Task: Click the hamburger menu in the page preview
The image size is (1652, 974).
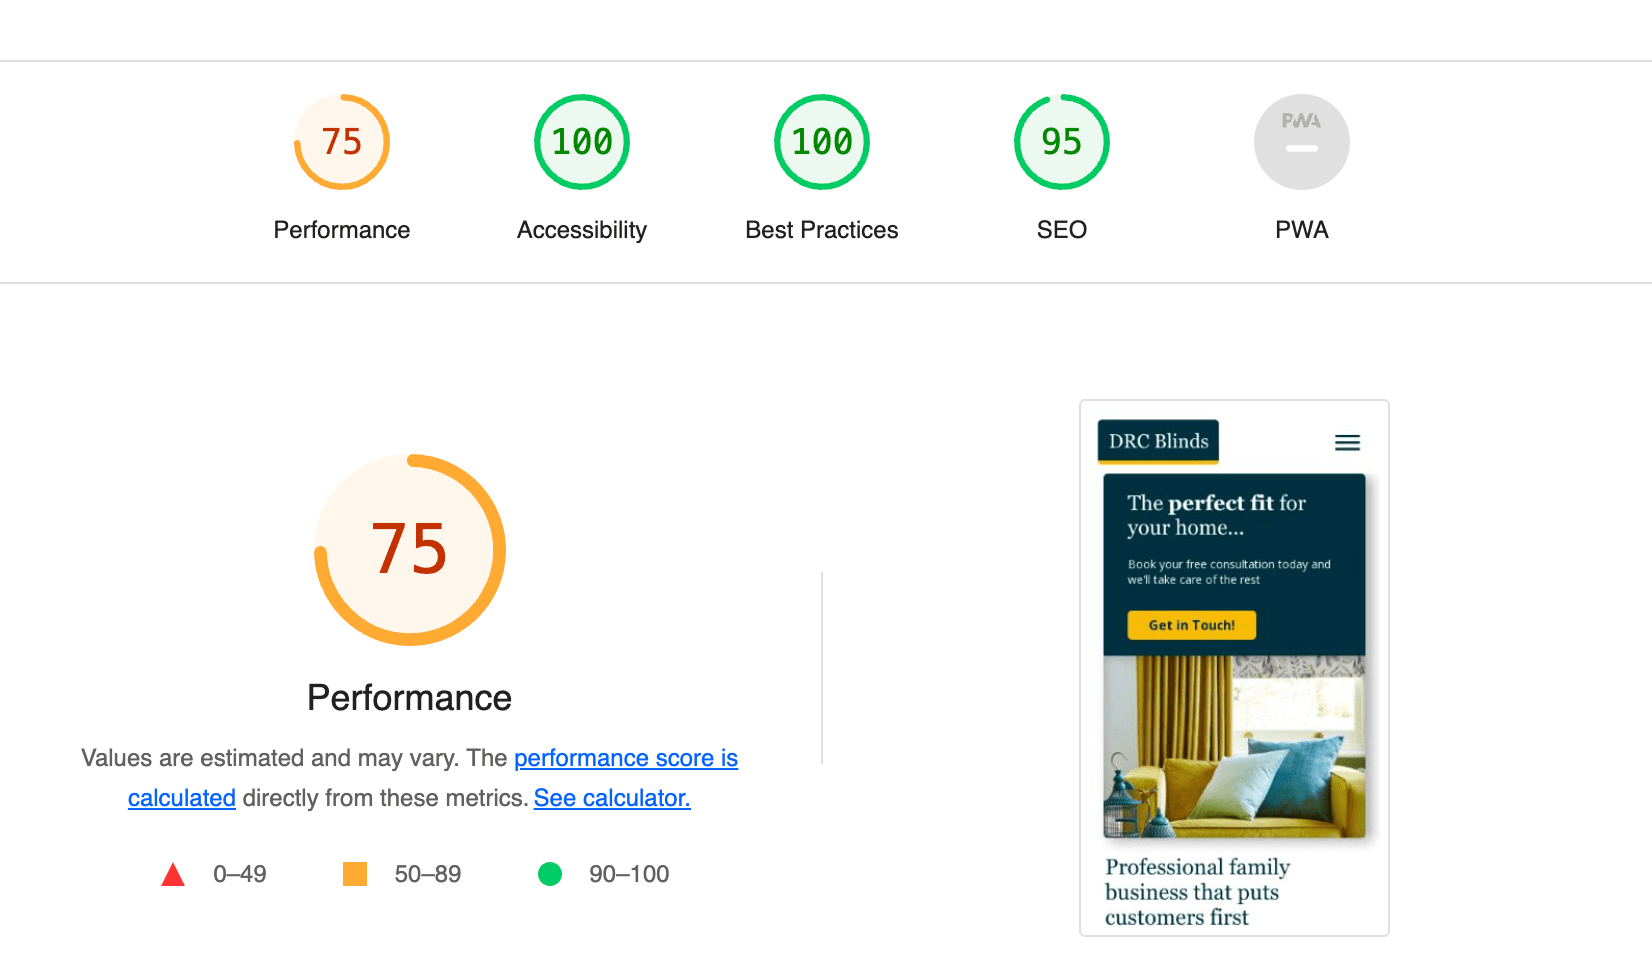Action: pyautogui.click(x=1347, y=443)
